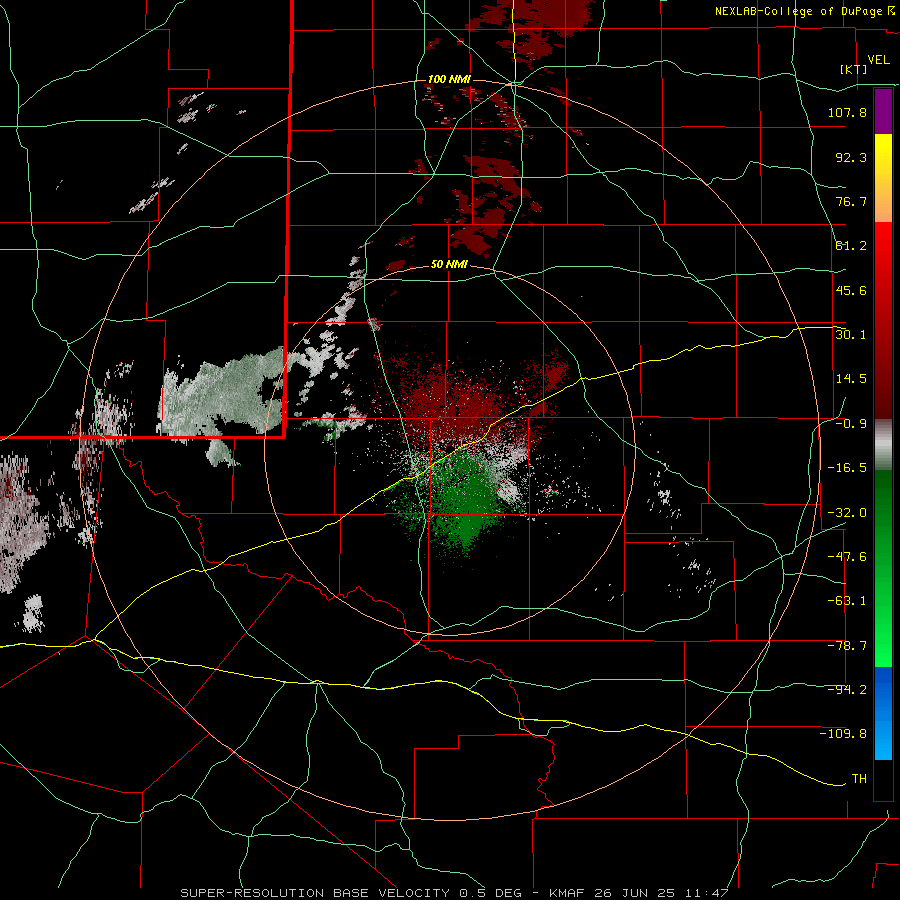This screenshot has width=900, height=900.
Task: Select the 107.8 velocity scale value
Action: point(847,112)
